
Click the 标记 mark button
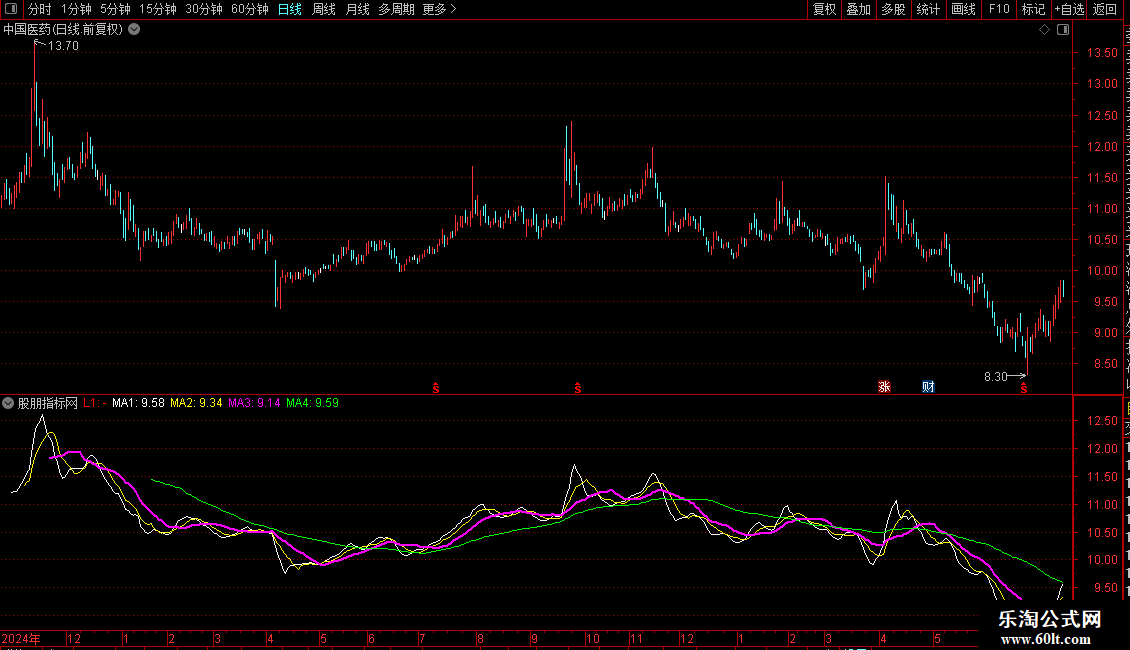[1033, 9]
